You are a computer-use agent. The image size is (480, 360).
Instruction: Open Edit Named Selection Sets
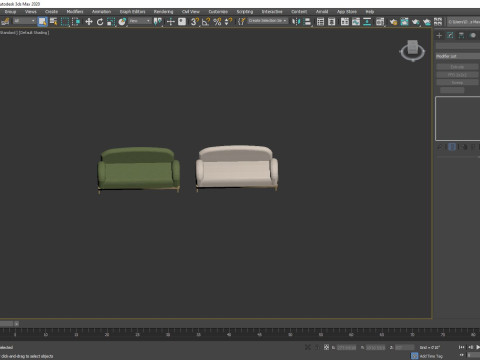pos(241,22)
